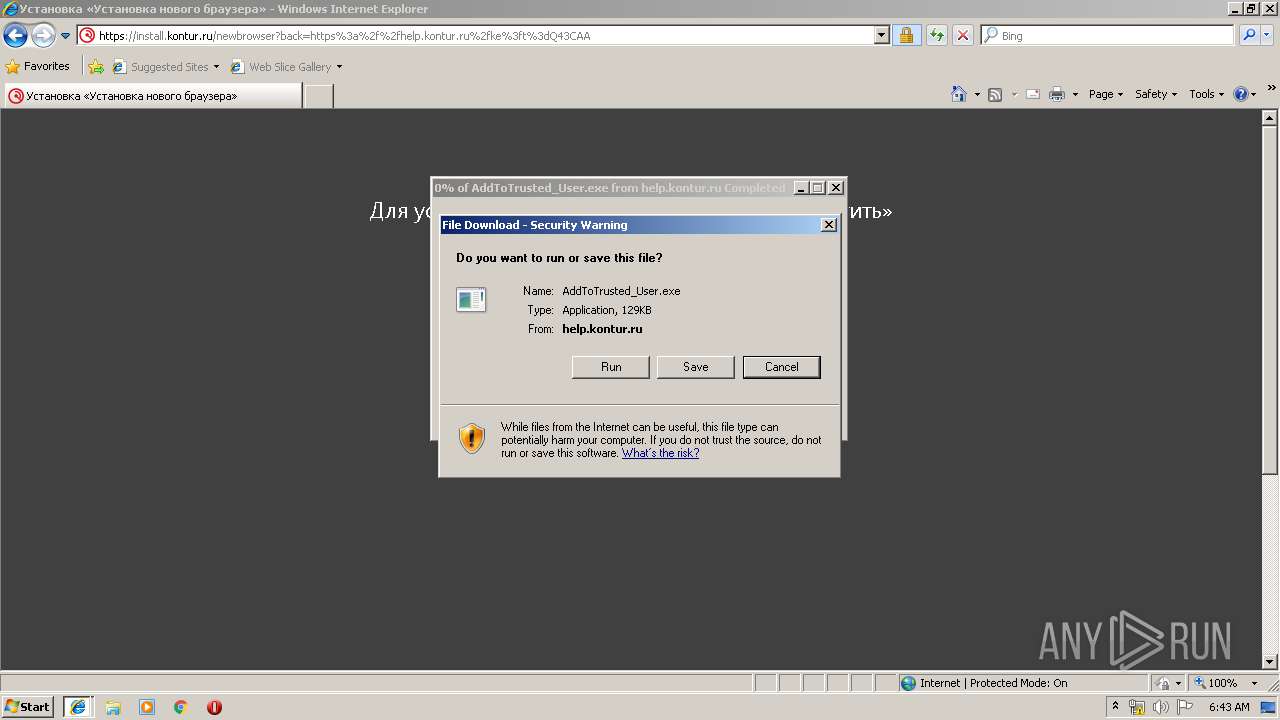1280x720 pixels.
Task: Click the security lock icon
Action: (906, 36)
